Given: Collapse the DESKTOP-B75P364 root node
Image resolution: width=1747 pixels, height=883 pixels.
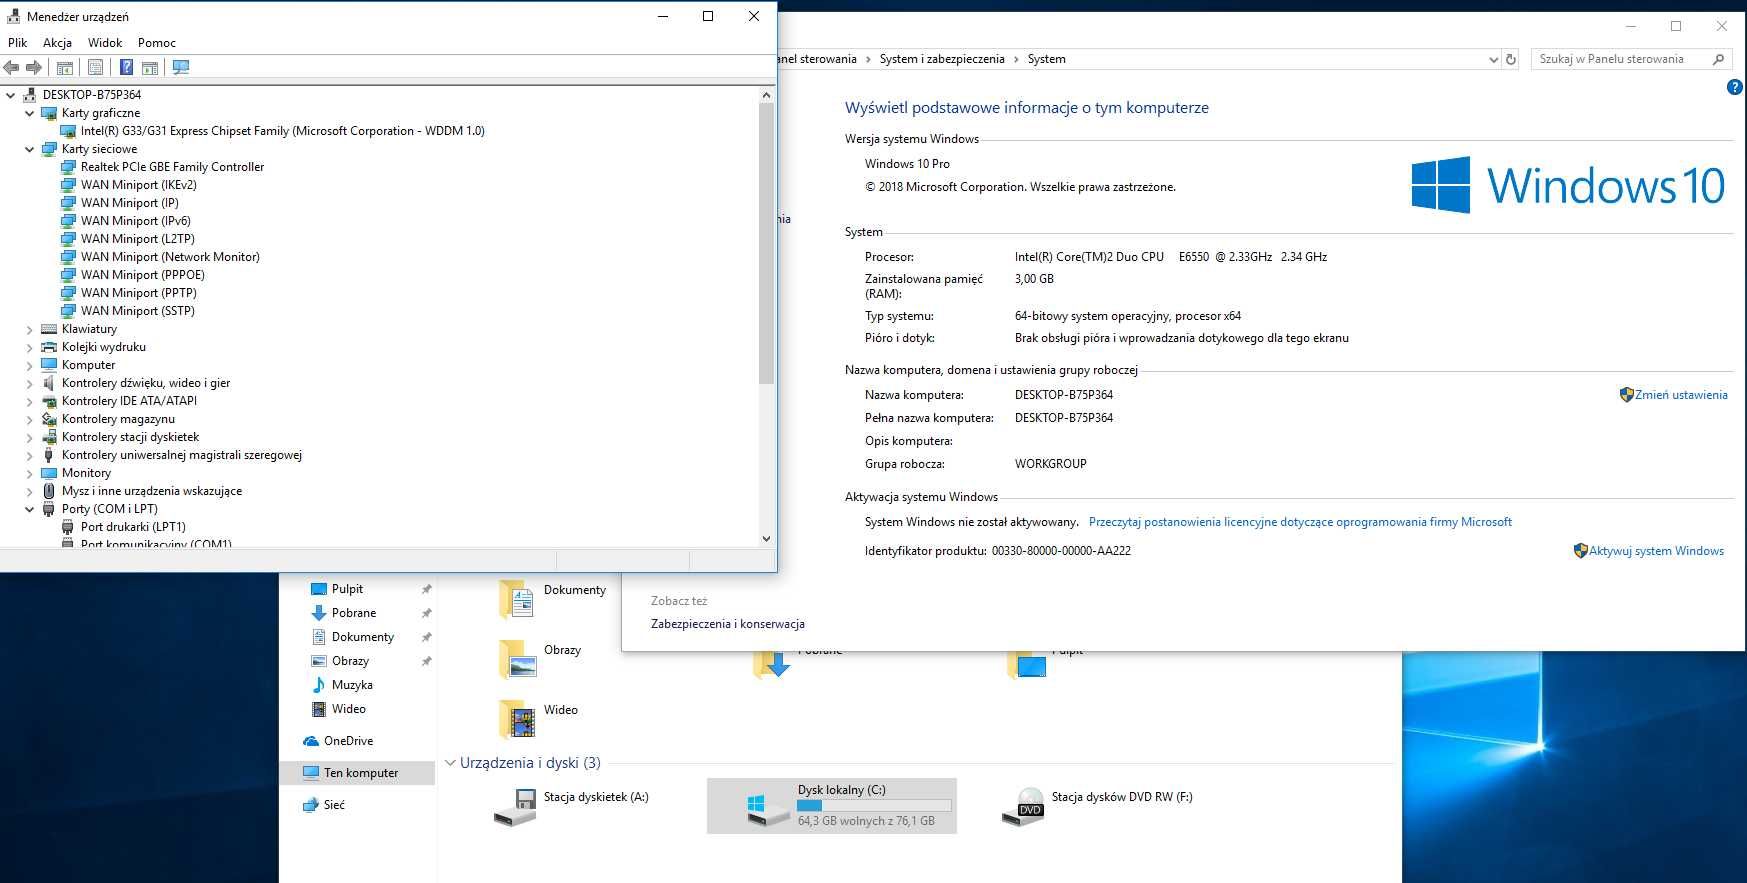Looking at the screenshot, I should click(11, 95).
